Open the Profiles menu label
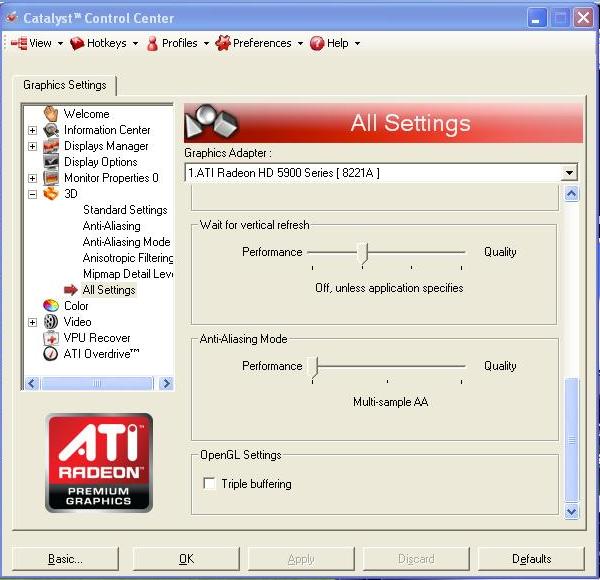The width and height of the screenshot is (600, 580). click(x=180, y=43)
